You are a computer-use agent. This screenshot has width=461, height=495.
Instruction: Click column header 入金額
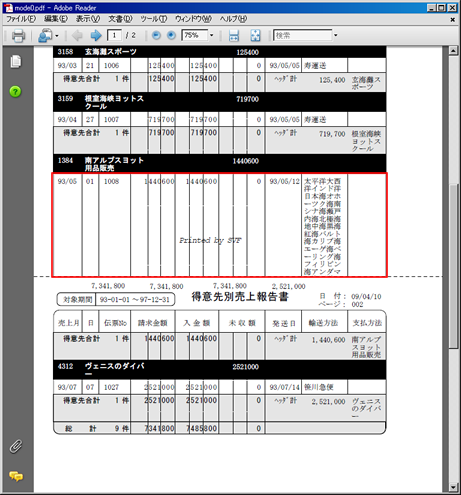[x=197, y=323]
